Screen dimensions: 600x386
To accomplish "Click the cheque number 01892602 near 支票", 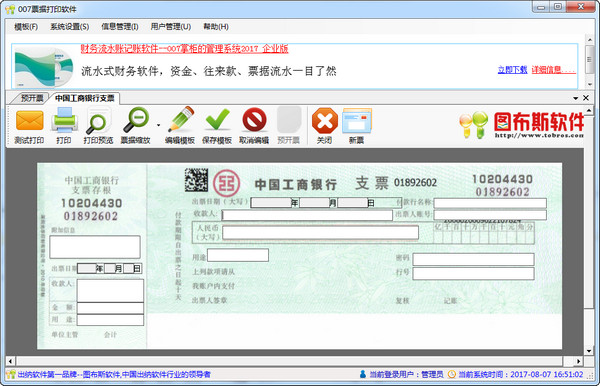I will pos(416,183).
